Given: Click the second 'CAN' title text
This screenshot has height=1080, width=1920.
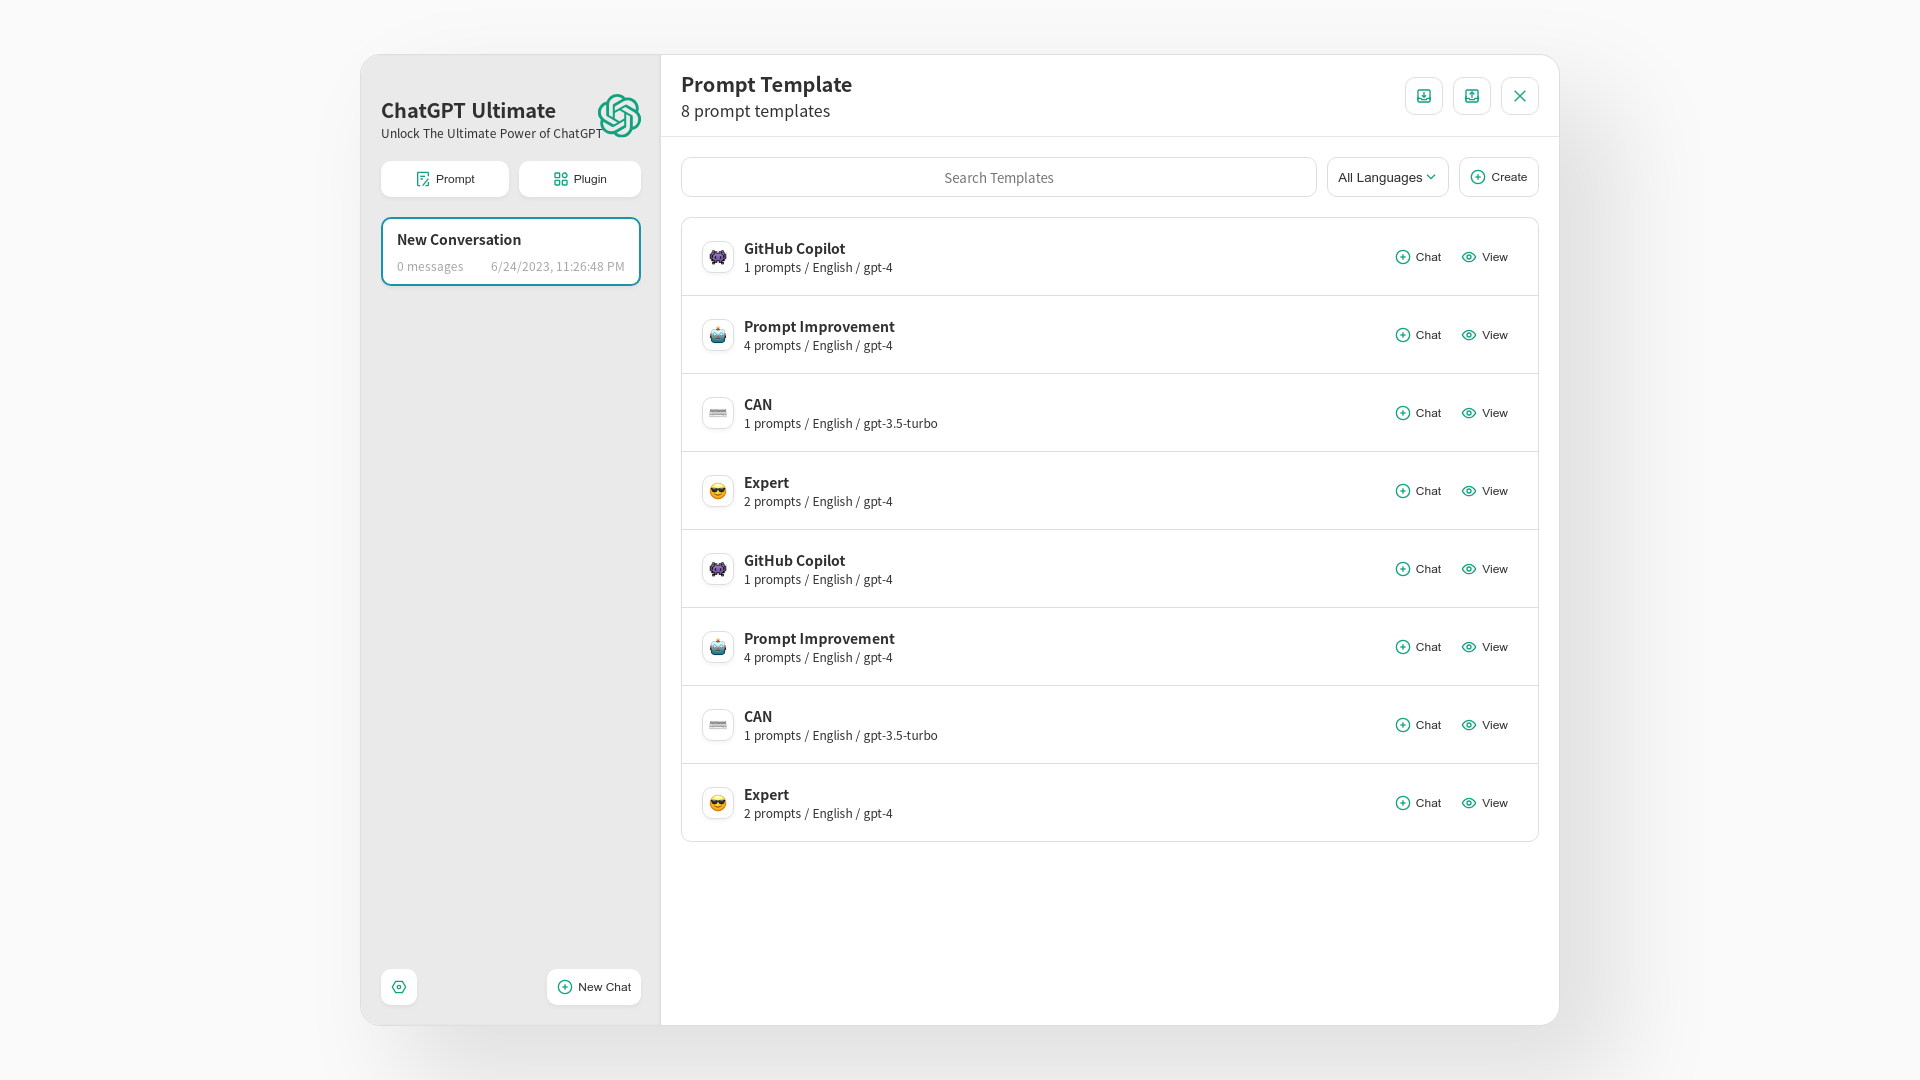Looking at the screenshot, I should [758, 716].
